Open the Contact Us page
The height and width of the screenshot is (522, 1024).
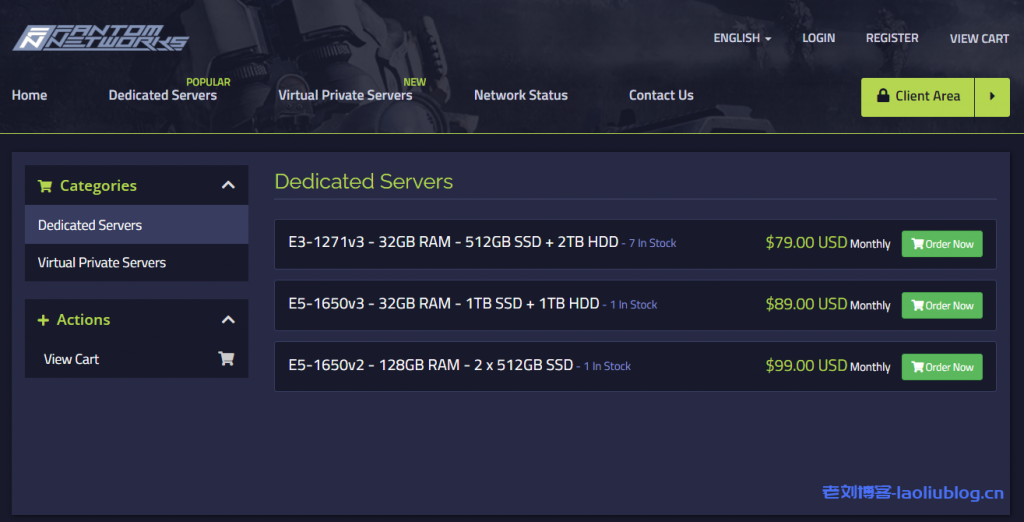pyautogui.click(x=661, y=95)
